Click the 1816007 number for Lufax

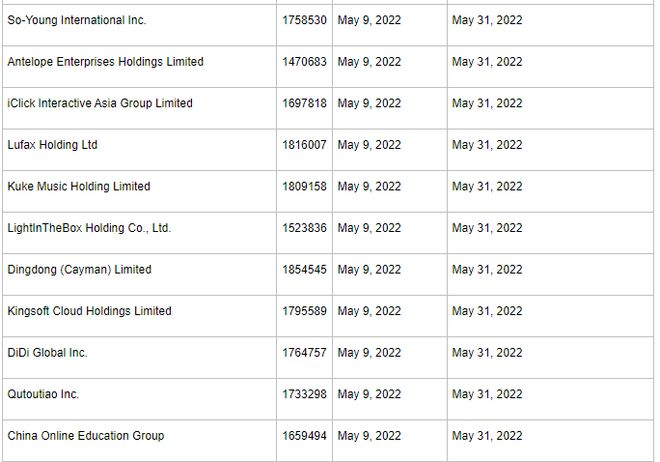point(304,145)
